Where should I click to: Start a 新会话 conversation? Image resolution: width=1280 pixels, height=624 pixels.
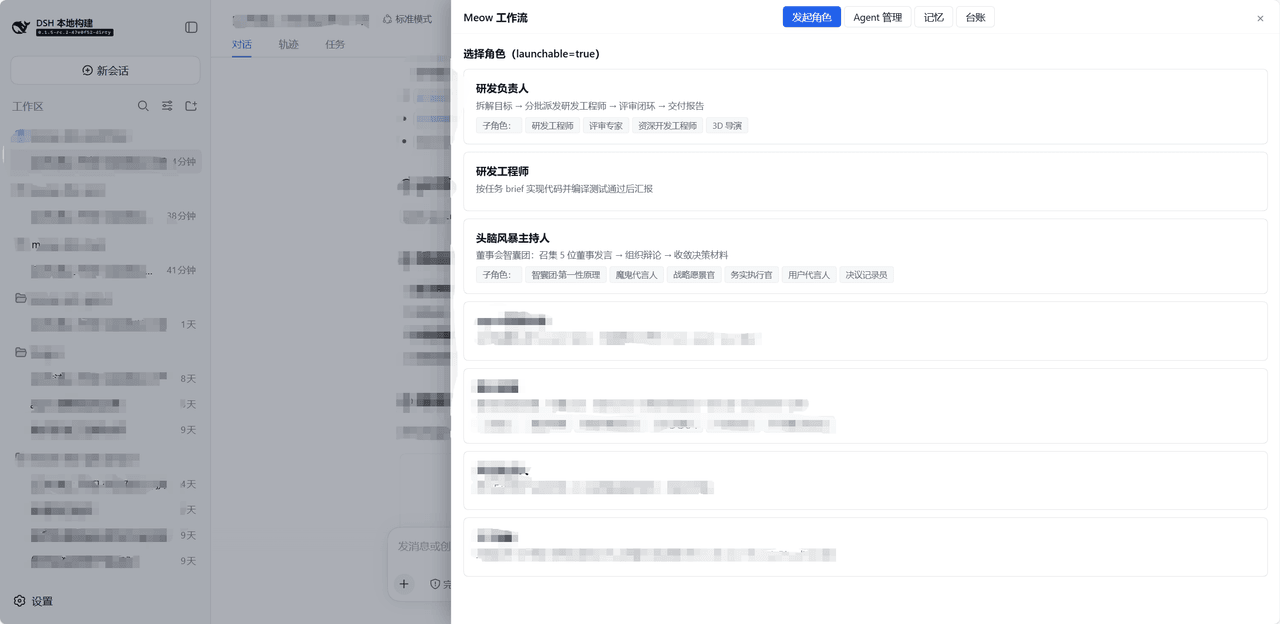[105, 71]
